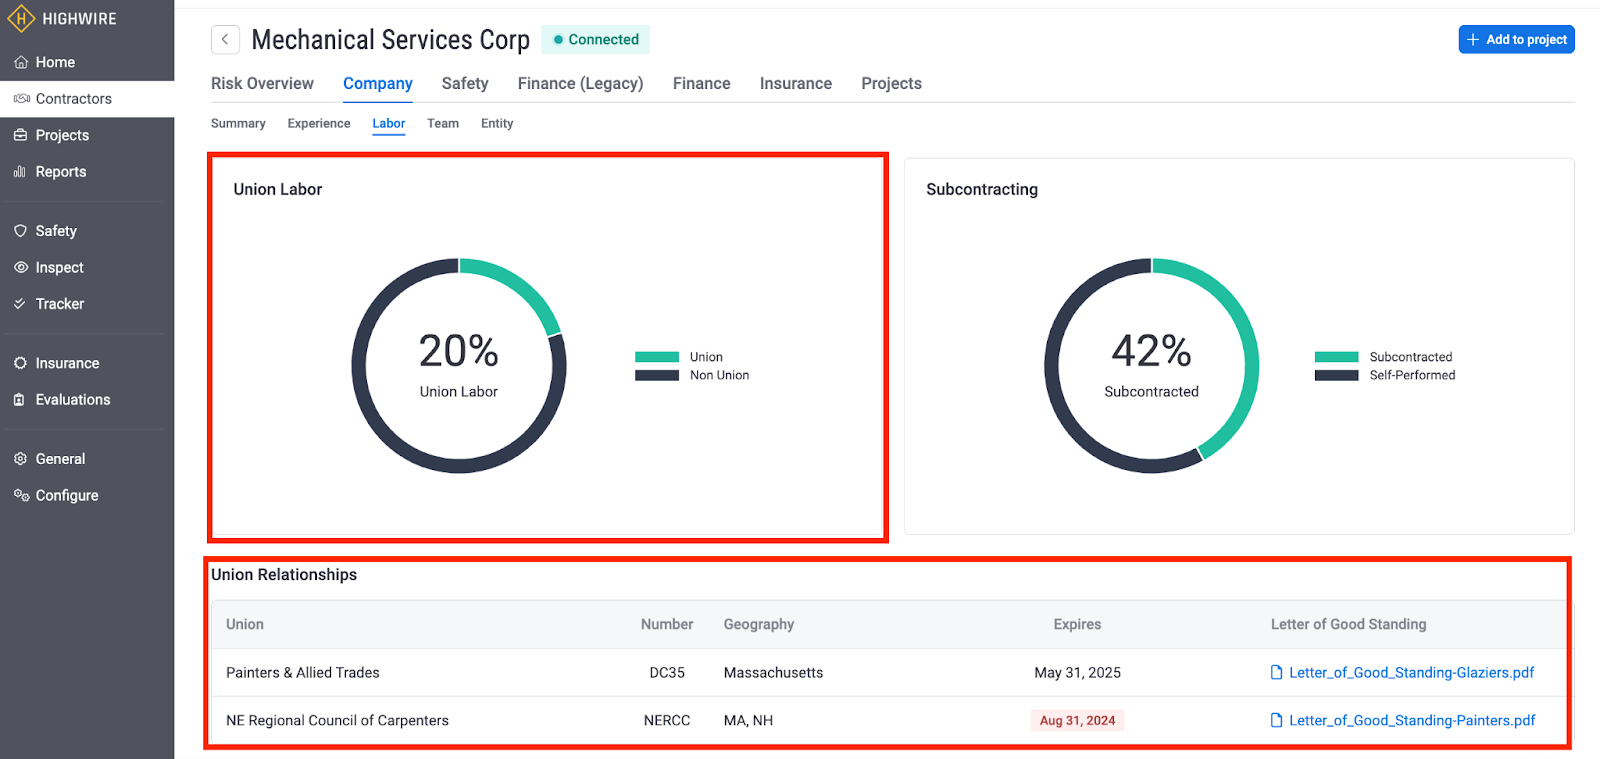1600x759 pixels.
Task: Click the Configure gears icon
Action: click(21, 495)
